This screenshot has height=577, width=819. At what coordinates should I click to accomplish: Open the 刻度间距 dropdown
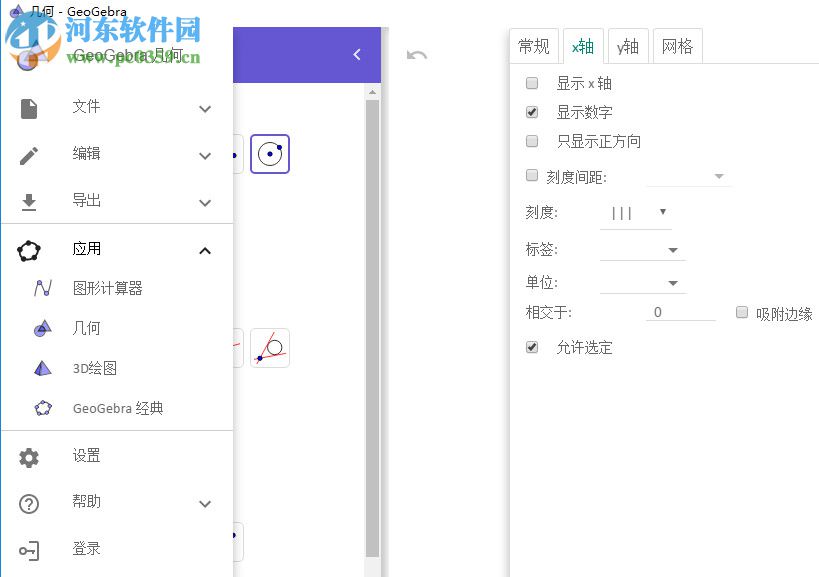tap(689, 176)
